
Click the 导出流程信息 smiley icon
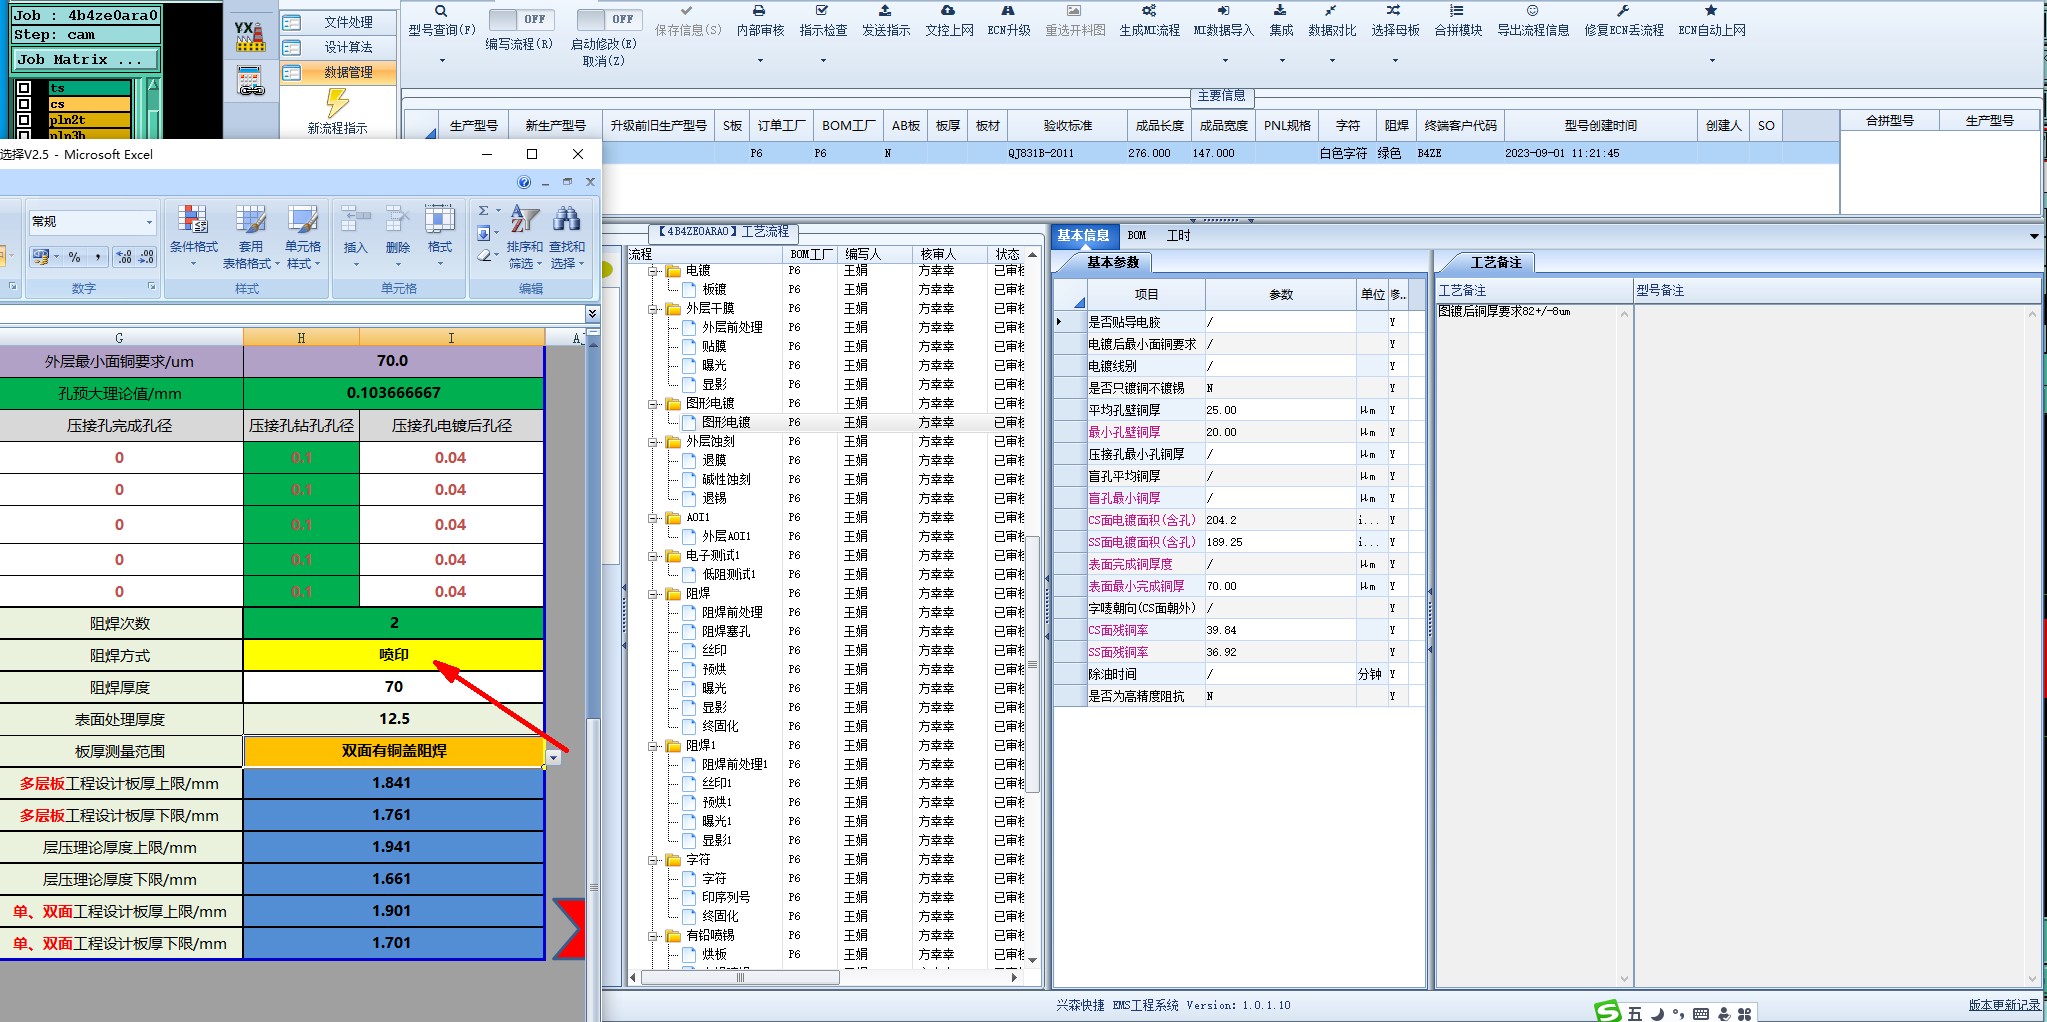[x=1532, y=11]
